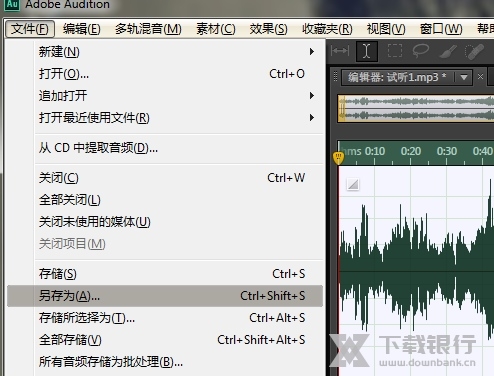
Task: Expand 打开最近使用文件(R) submenu
Action: [x=312, y=117]
